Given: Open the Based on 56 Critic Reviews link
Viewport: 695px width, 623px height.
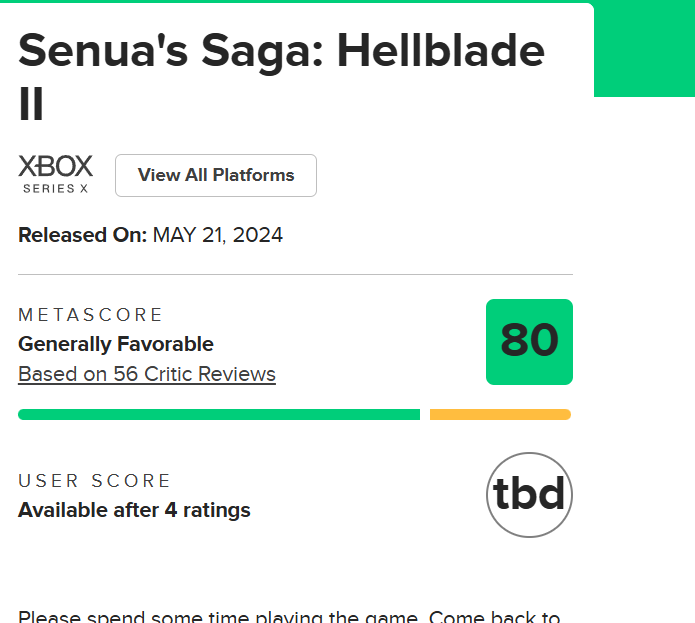Looking at the screenshot, I should point(147,375).
